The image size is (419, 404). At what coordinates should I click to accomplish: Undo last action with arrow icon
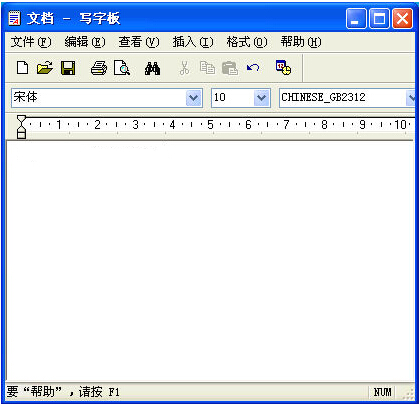point(253,68)
